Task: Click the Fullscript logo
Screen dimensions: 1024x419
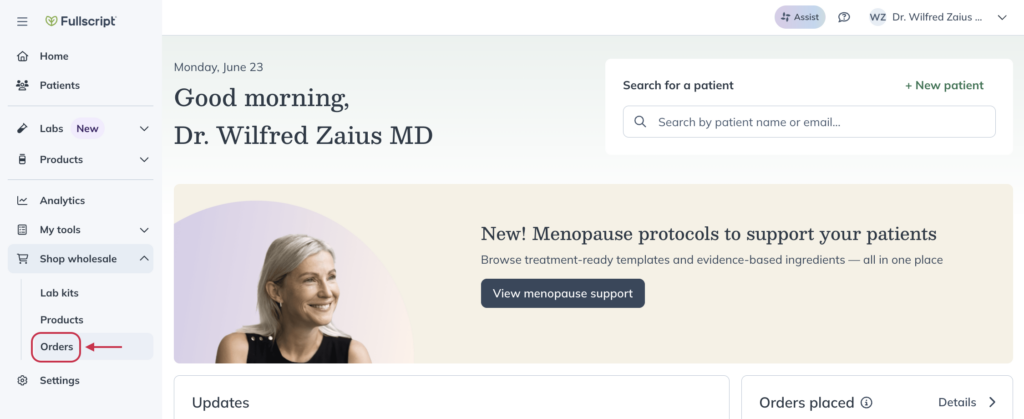Action: pos(81,21)
